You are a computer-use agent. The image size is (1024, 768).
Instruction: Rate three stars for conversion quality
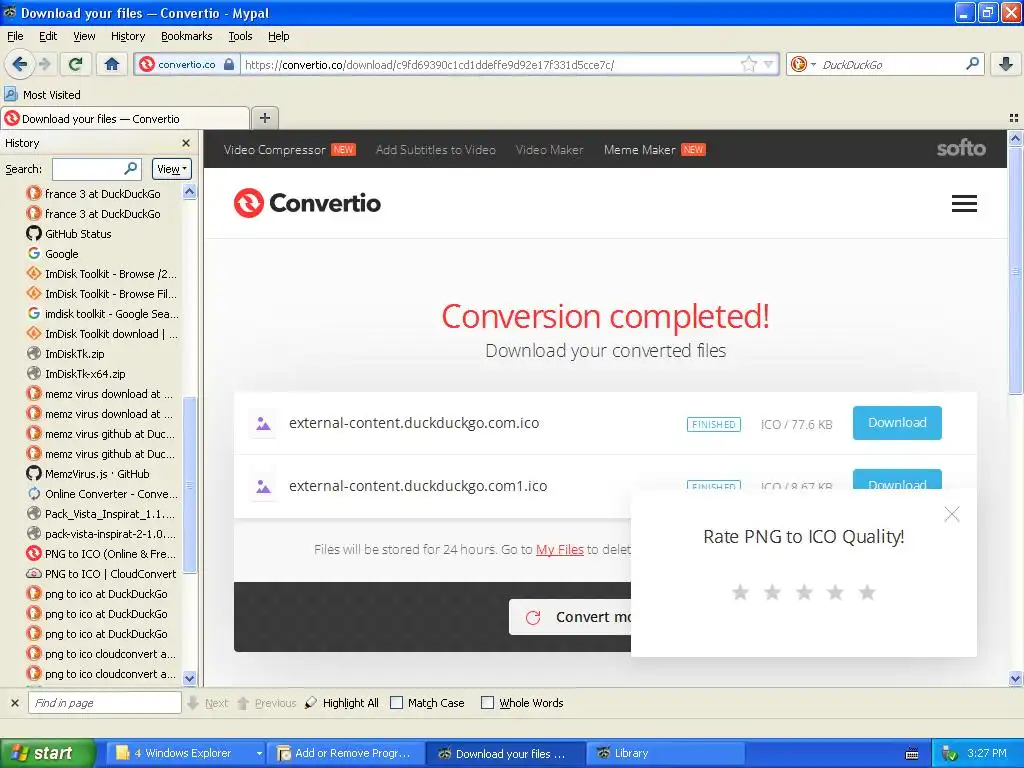pyautogui.click(x=804, y=592)
